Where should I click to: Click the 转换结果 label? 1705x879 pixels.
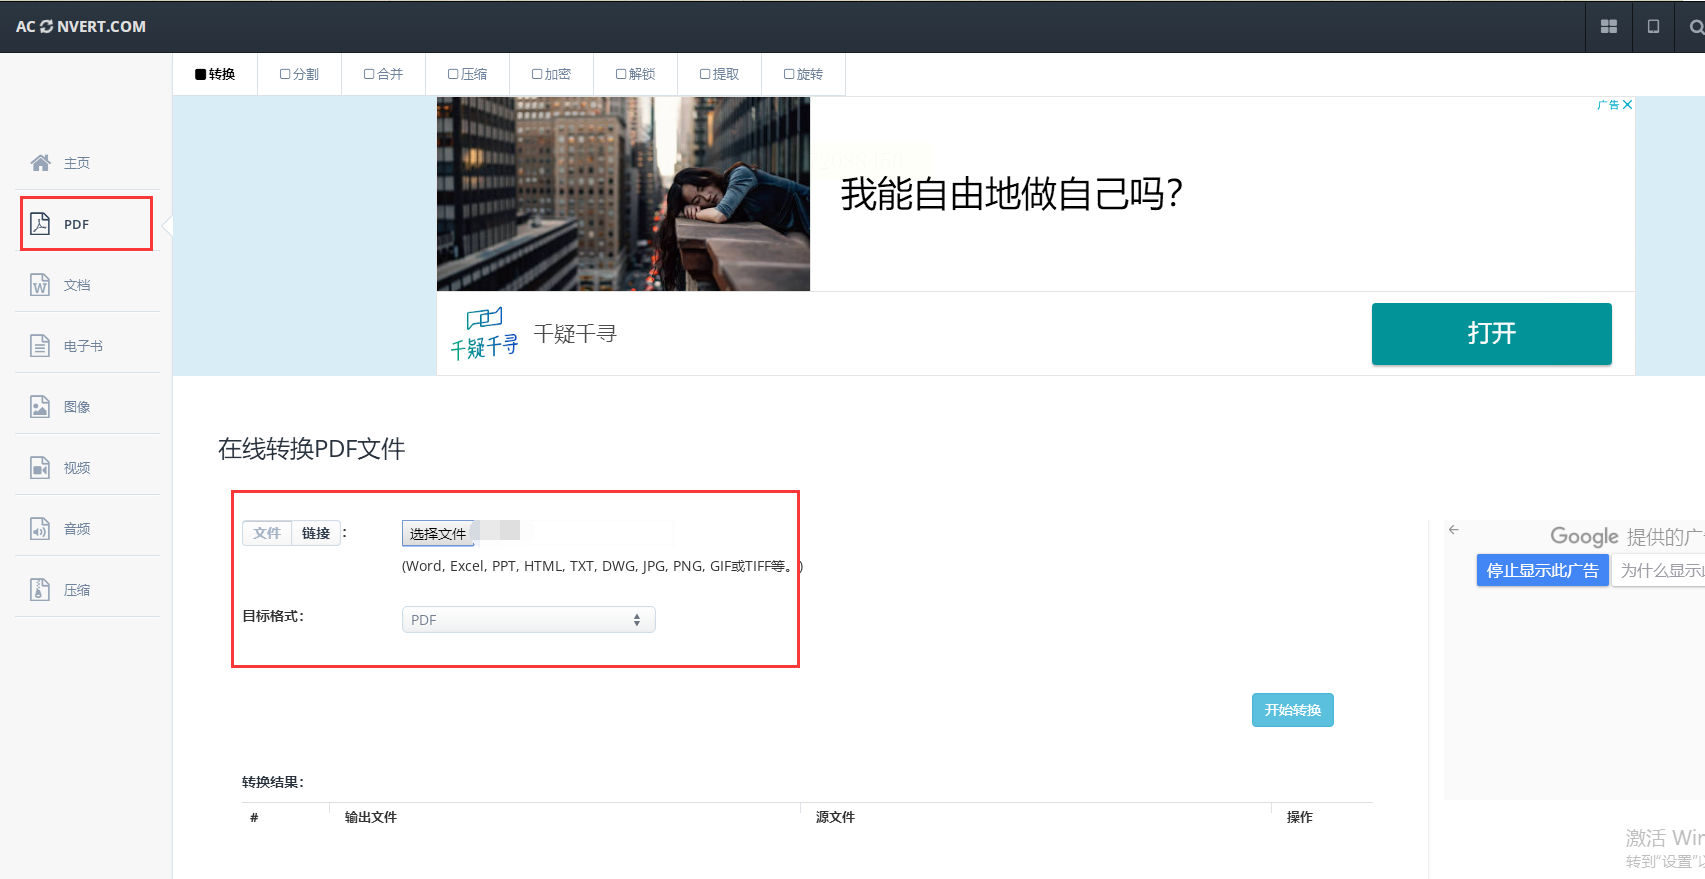pyautogui.click(x=273, y=782)
